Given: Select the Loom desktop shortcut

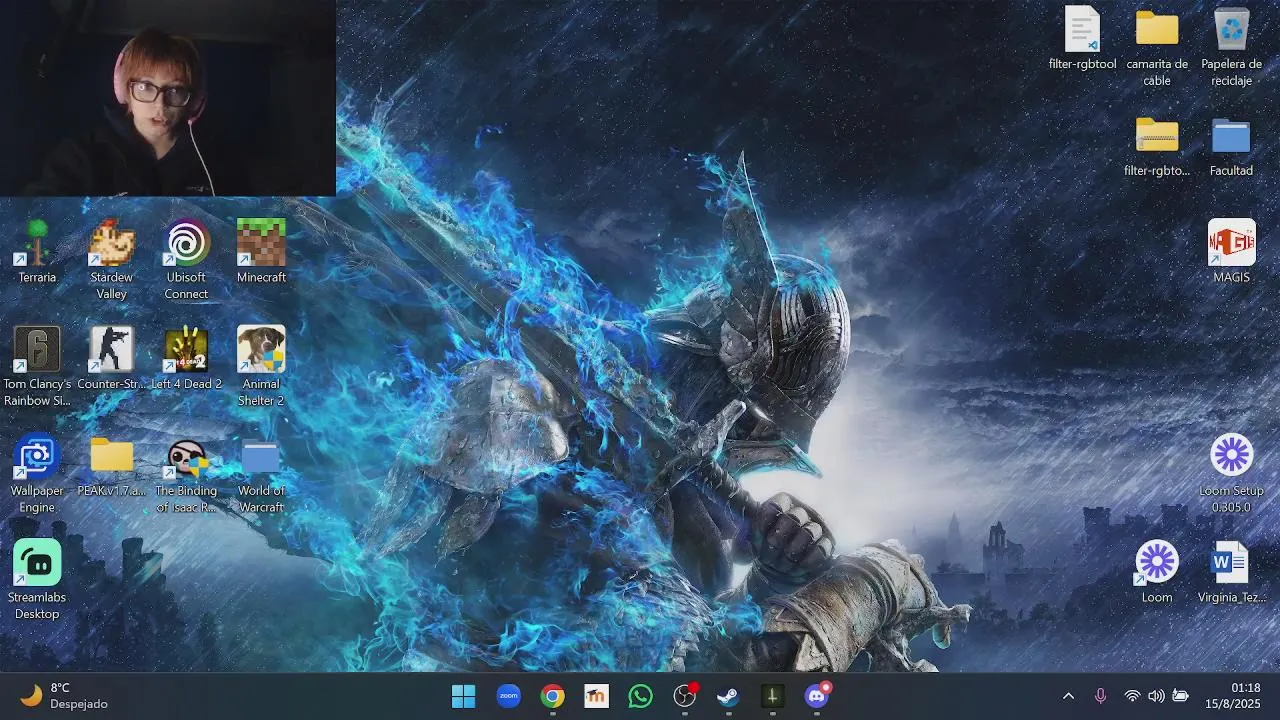Looking at the screenshot, I should [1157, 572].
